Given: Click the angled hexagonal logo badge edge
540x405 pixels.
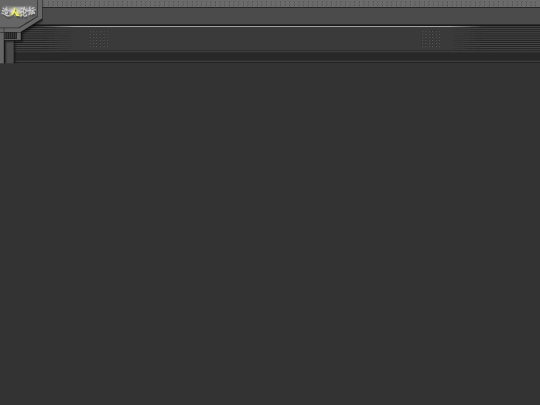Looking at the screenshot, I should coord(30,23).
